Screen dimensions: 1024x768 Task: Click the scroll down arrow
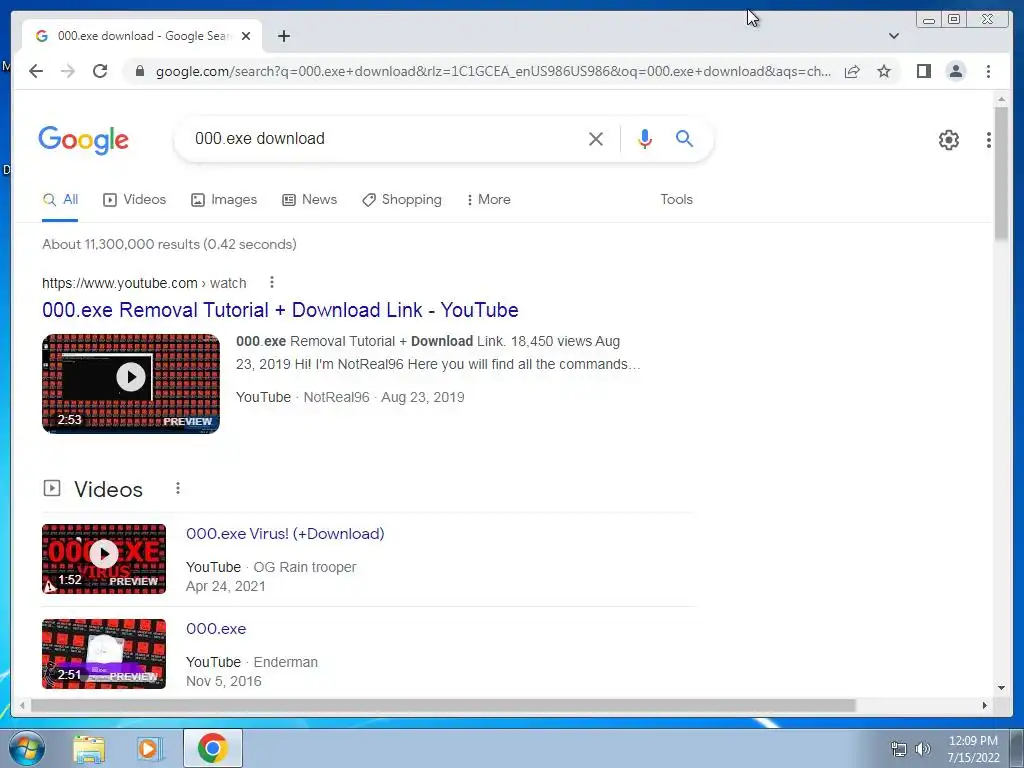click(x=1001, y=688)
